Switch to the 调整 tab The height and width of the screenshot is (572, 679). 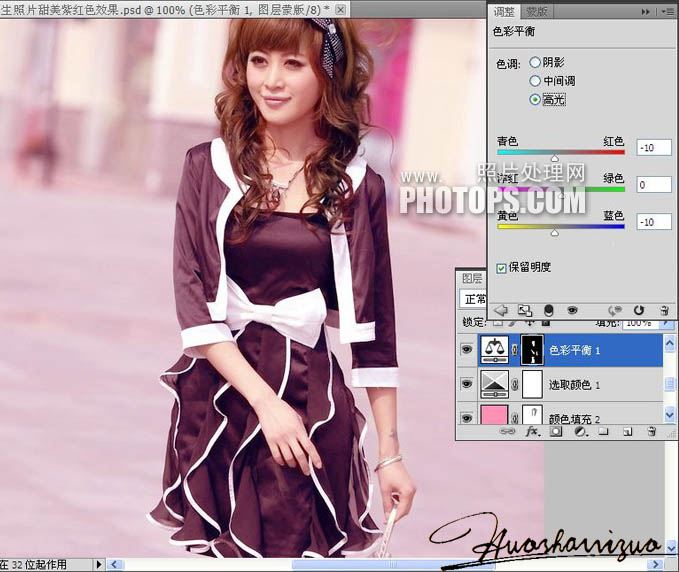(x=506, y=12)
